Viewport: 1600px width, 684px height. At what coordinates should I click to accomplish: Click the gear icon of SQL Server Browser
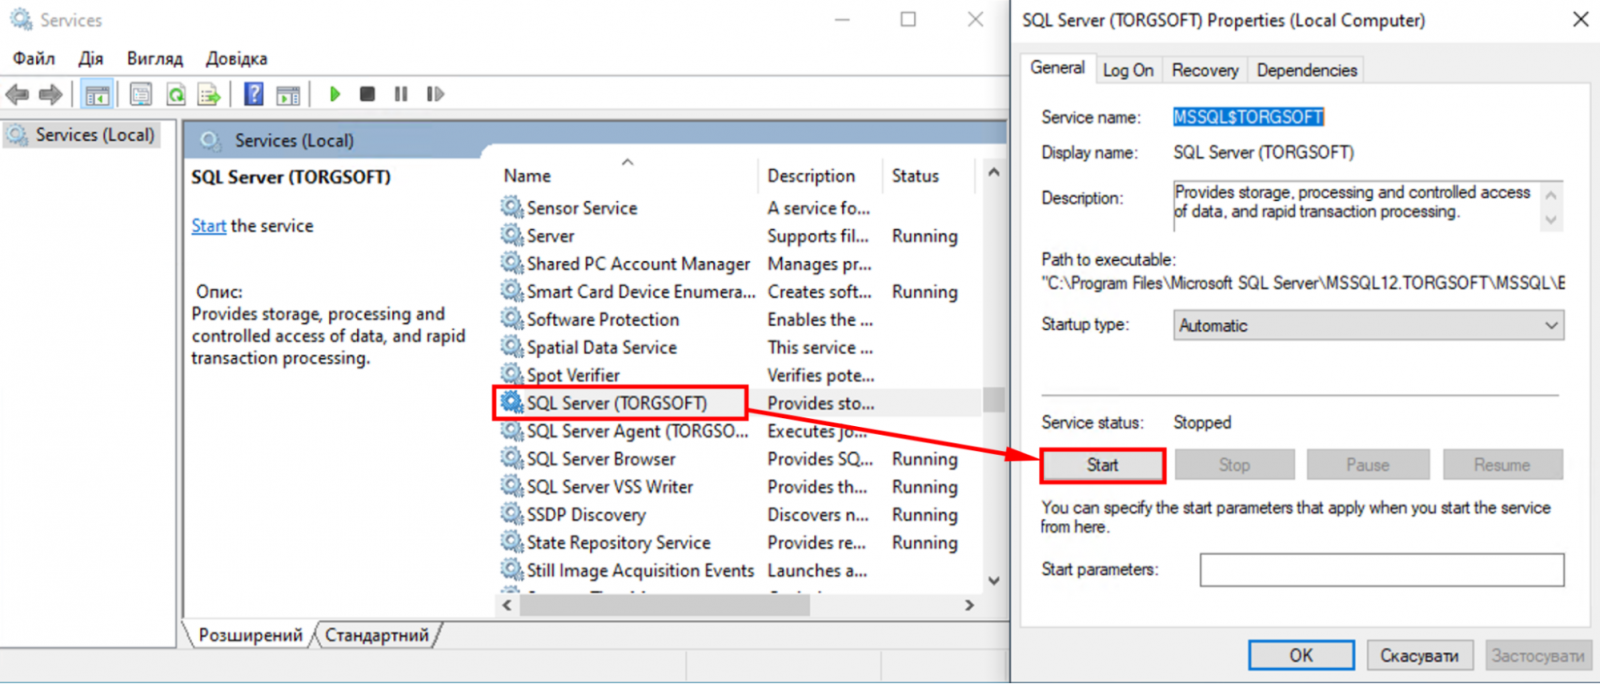[x=512, y=458]
